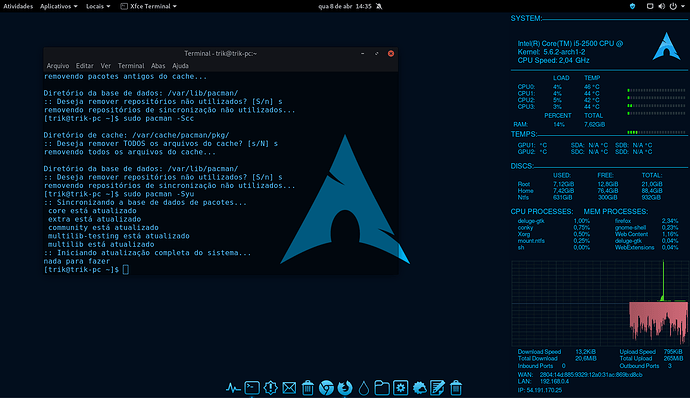This screenshot has width=690, height=398.
Task: Launch Firefox from the dock
Action: 345,388
